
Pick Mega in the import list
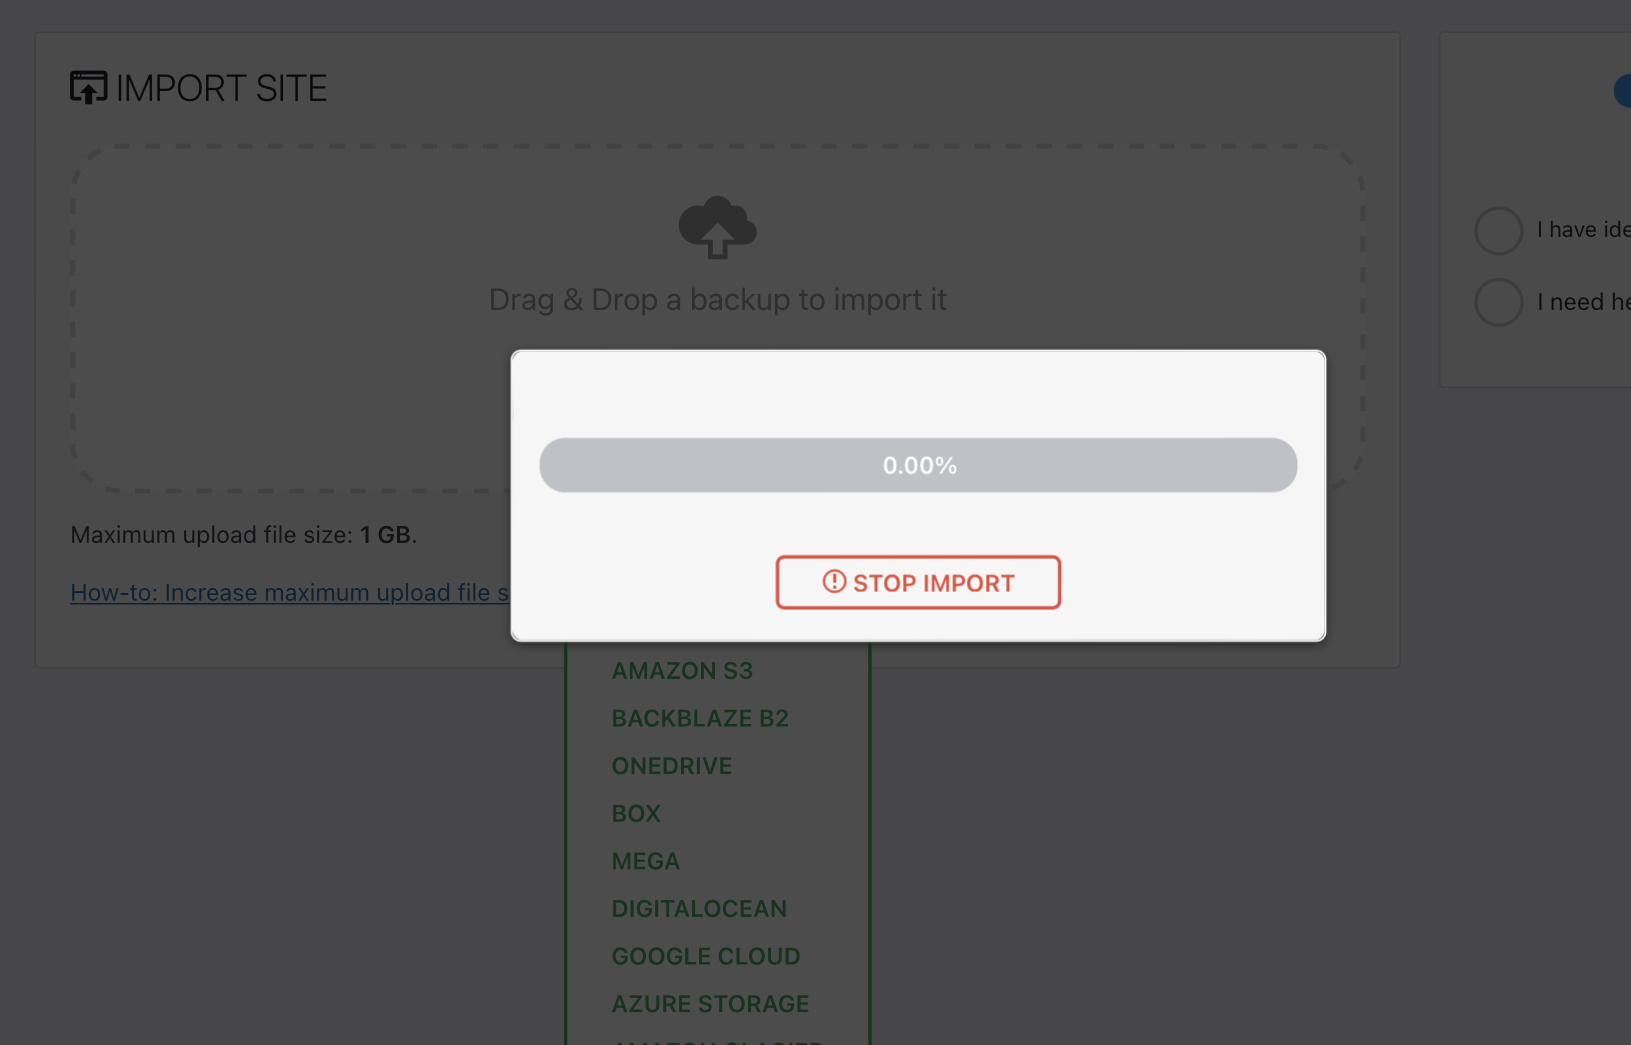645,861
